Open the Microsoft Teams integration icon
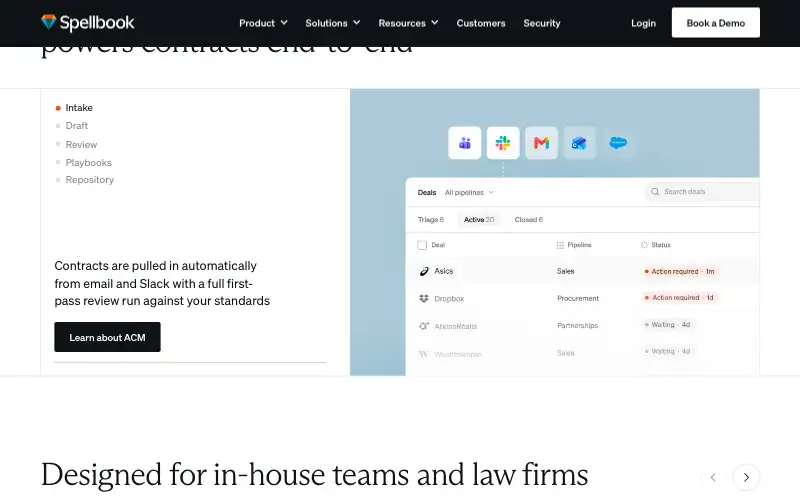This screenshot has height=500, width=800. [464, 143]
